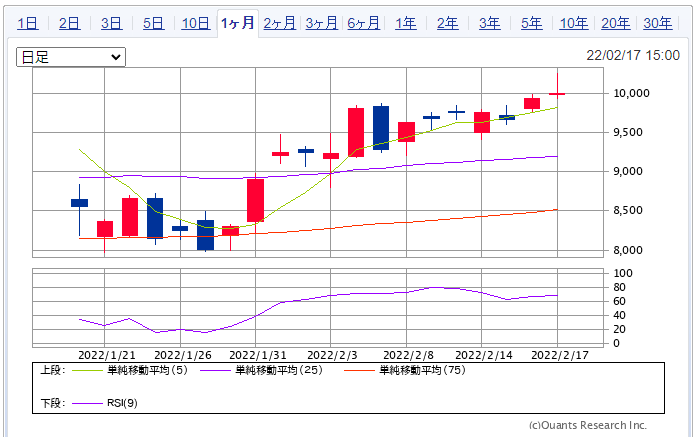Click the large red candlestick near 2022/1/31
Viewport: 693px width, 437px height.
(255, 200)
